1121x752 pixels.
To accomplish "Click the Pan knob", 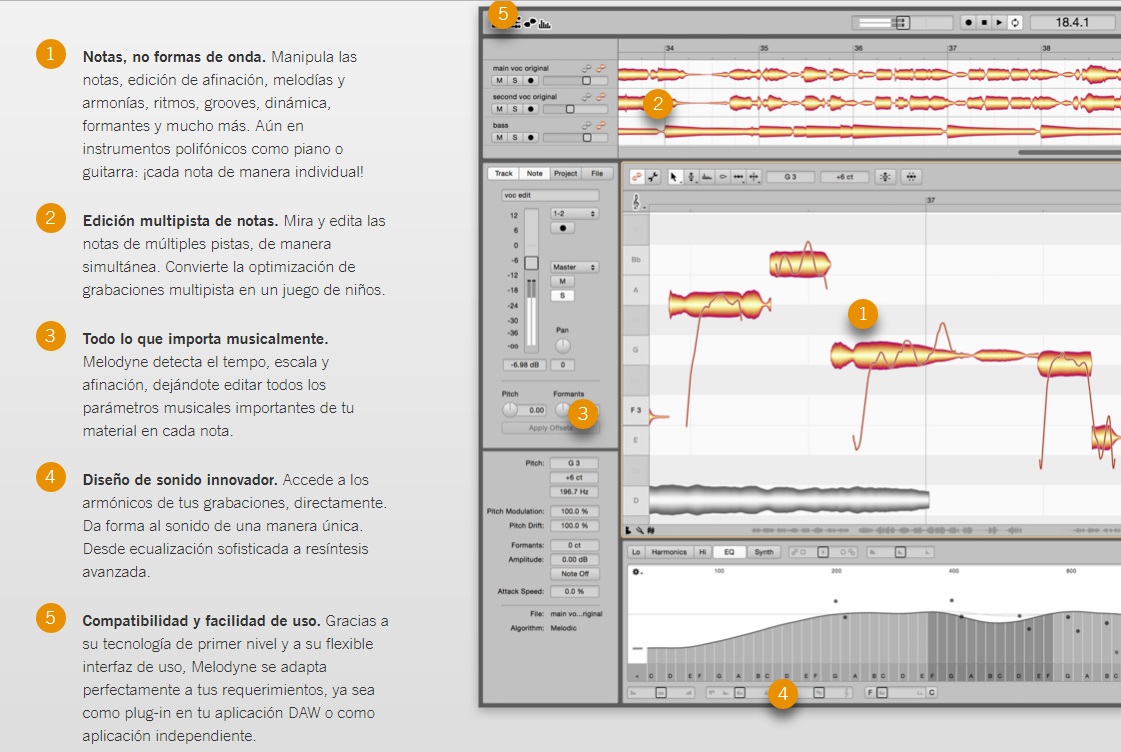I will (x=563, y=346).
